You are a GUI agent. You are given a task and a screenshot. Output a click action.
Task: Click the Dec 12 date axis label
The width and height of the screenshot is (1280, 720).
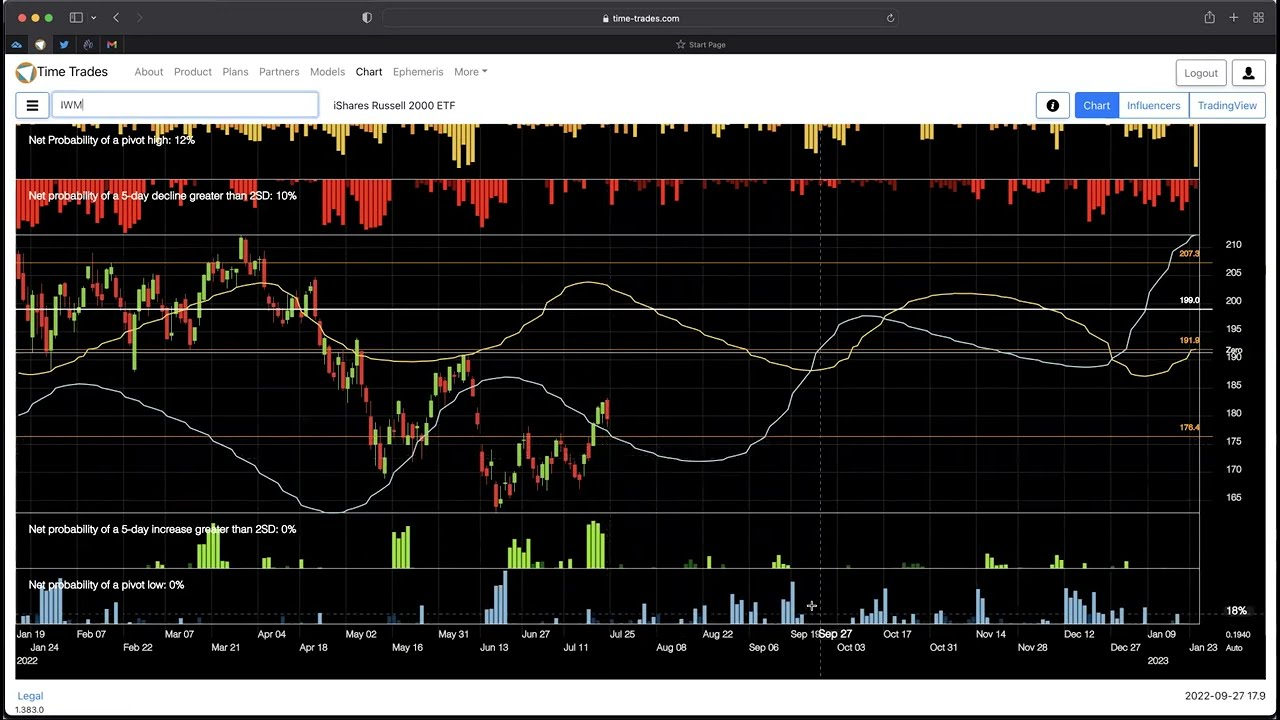click(1079, 634)
